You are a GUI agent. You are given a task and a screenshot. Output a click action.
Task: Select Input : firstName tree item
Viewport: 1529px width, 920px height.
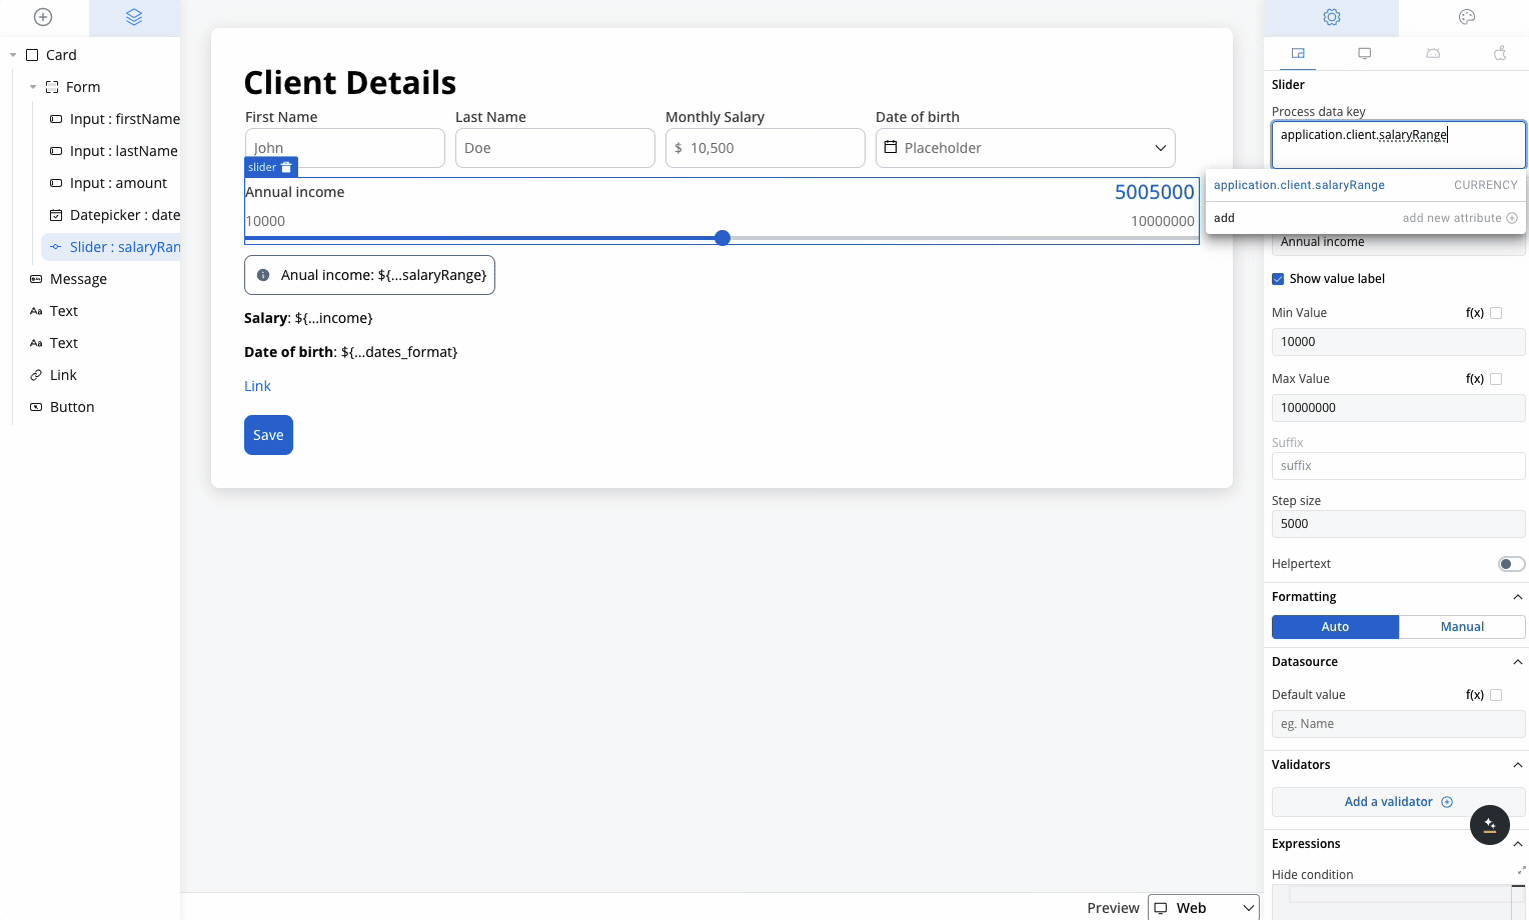coord(113,119)
